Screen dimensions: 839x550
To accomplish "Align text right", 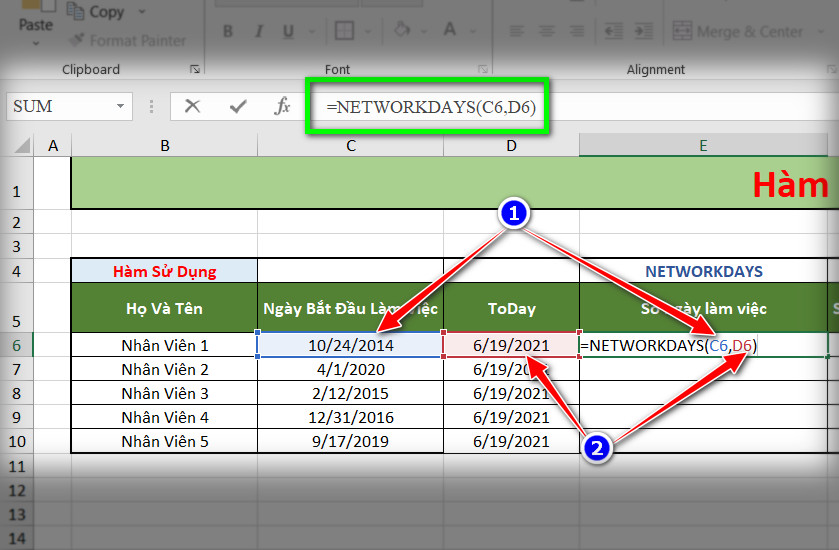I will click(x=577, y=32).
